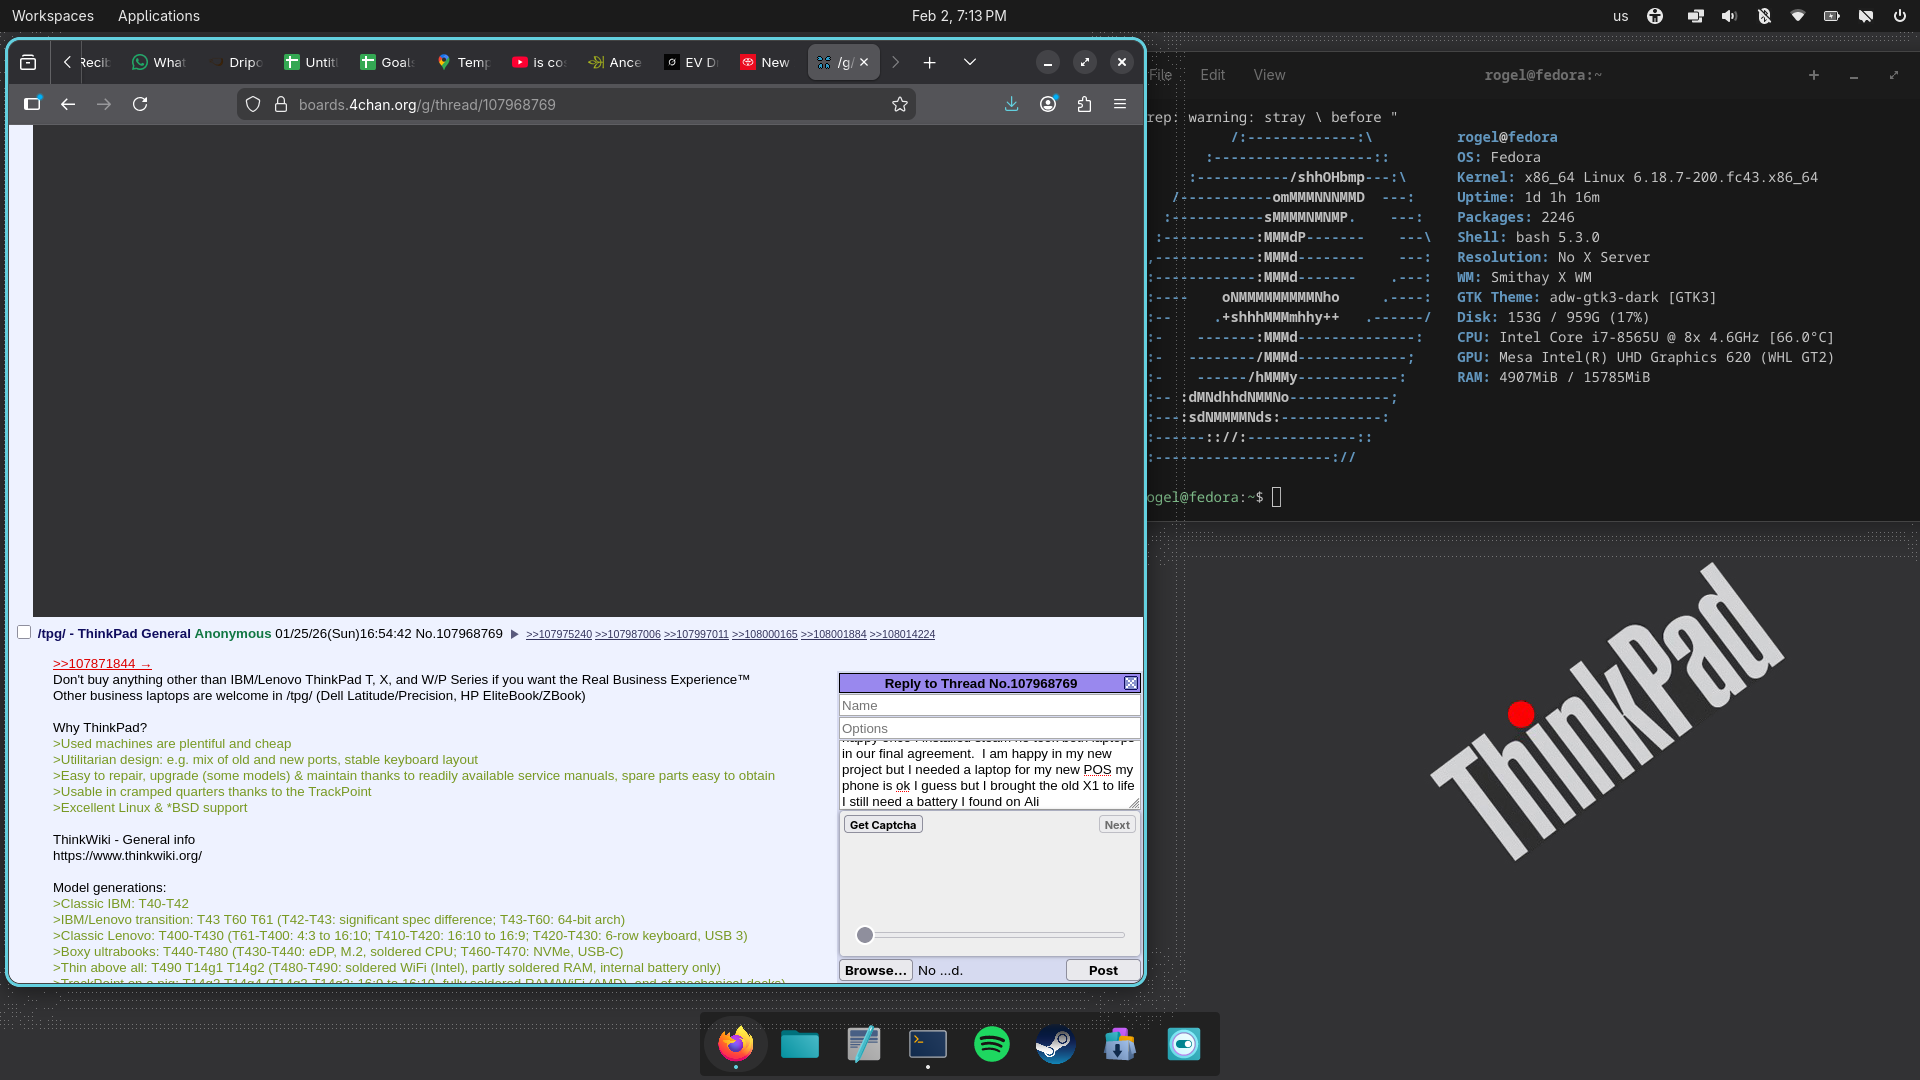Toggle the Firefox sidebar button
1920x1080 pixels.
pos(32,104)
